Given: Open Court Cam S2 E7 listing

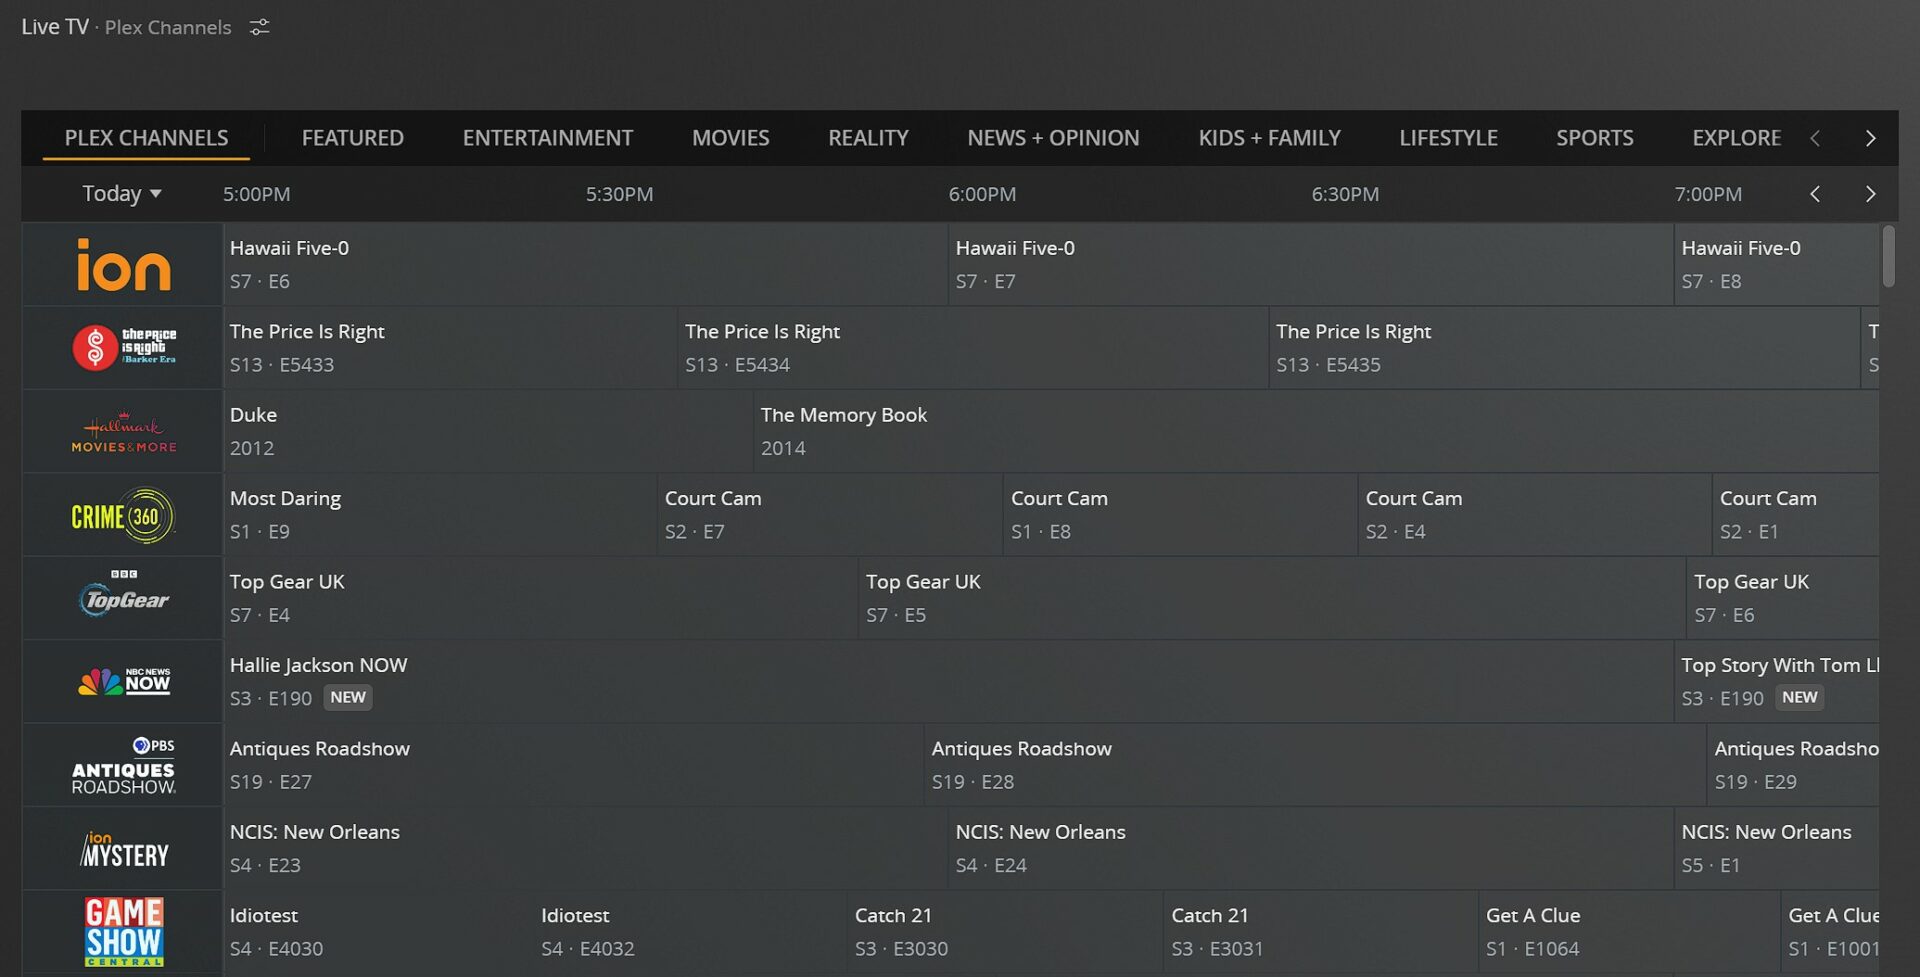Looking at the screenshot, I should click(x=830, y=515).
